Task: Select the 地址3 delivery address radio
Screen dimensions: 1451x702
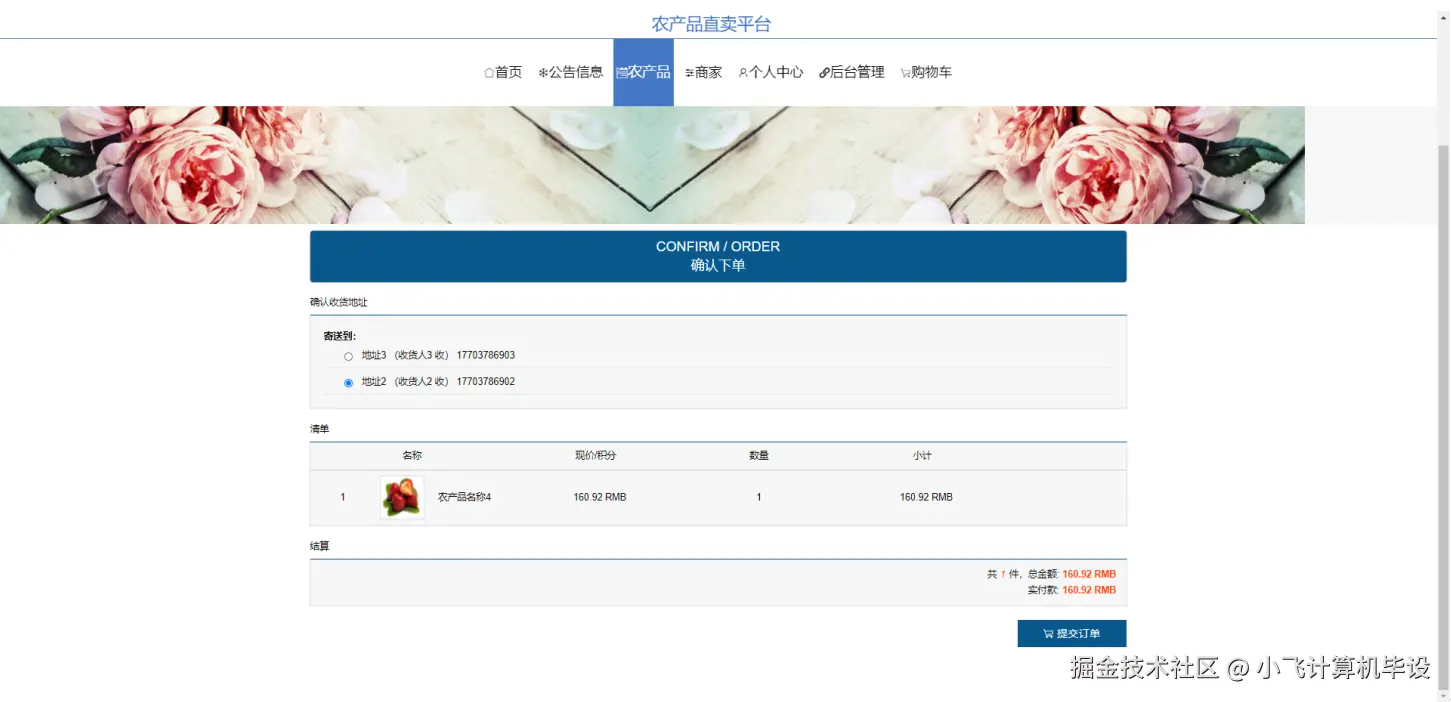Action: [x=348, y=356]
